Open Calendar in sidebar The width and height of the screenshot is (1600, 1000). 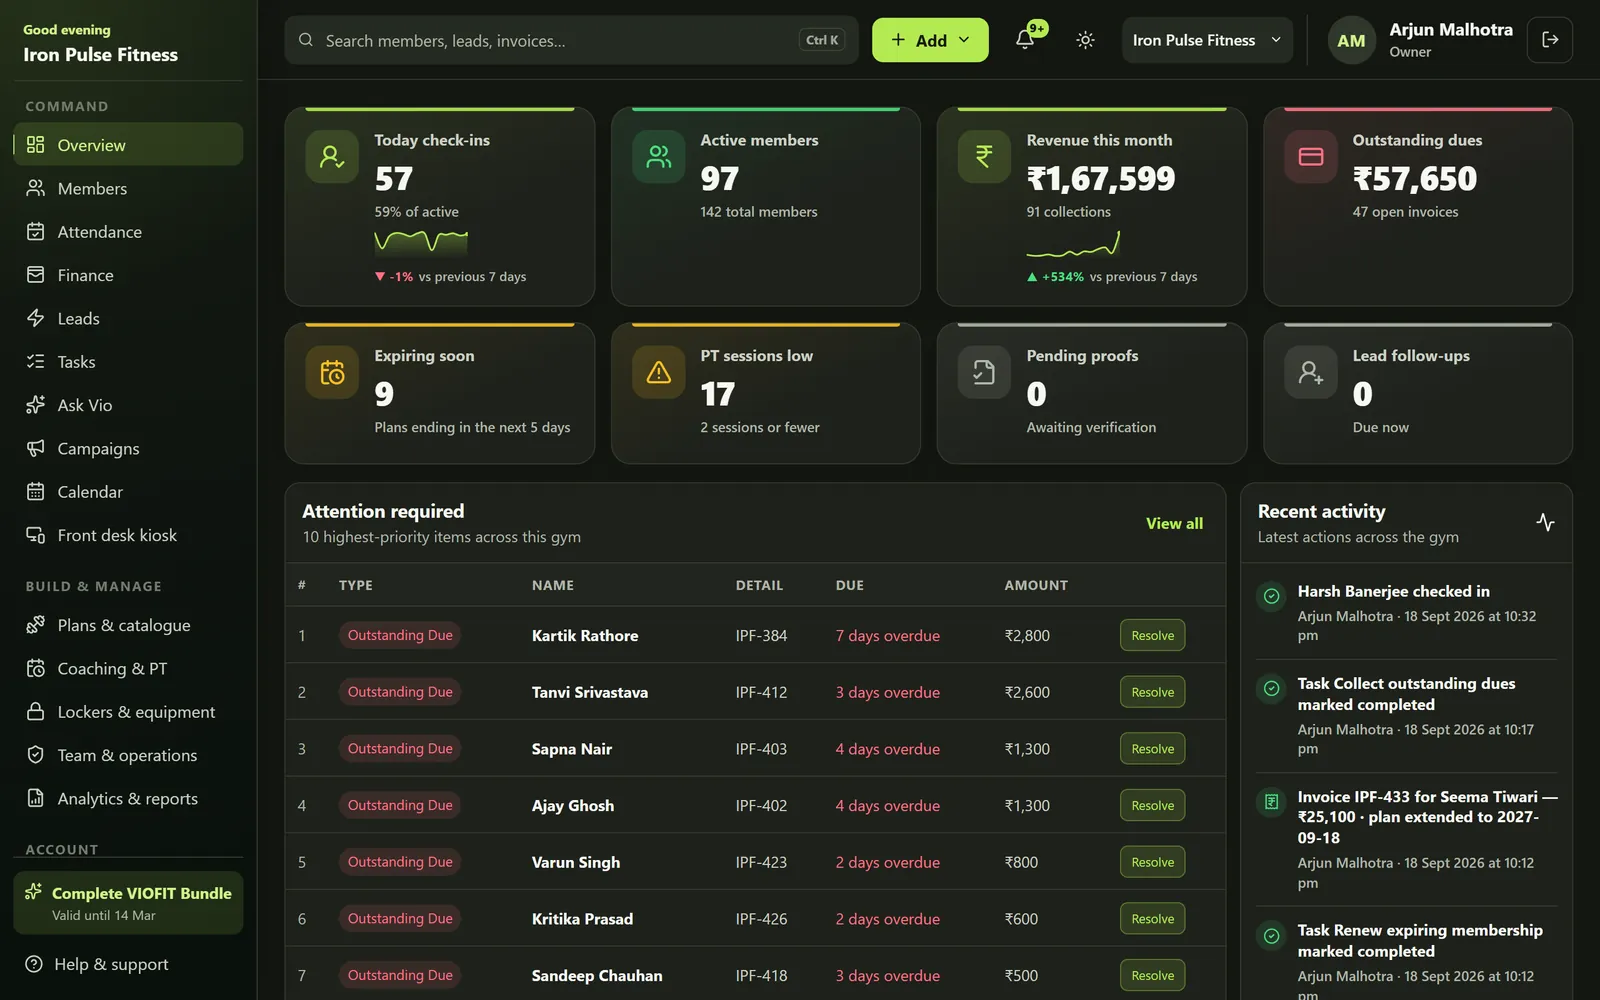pos(128,492)
